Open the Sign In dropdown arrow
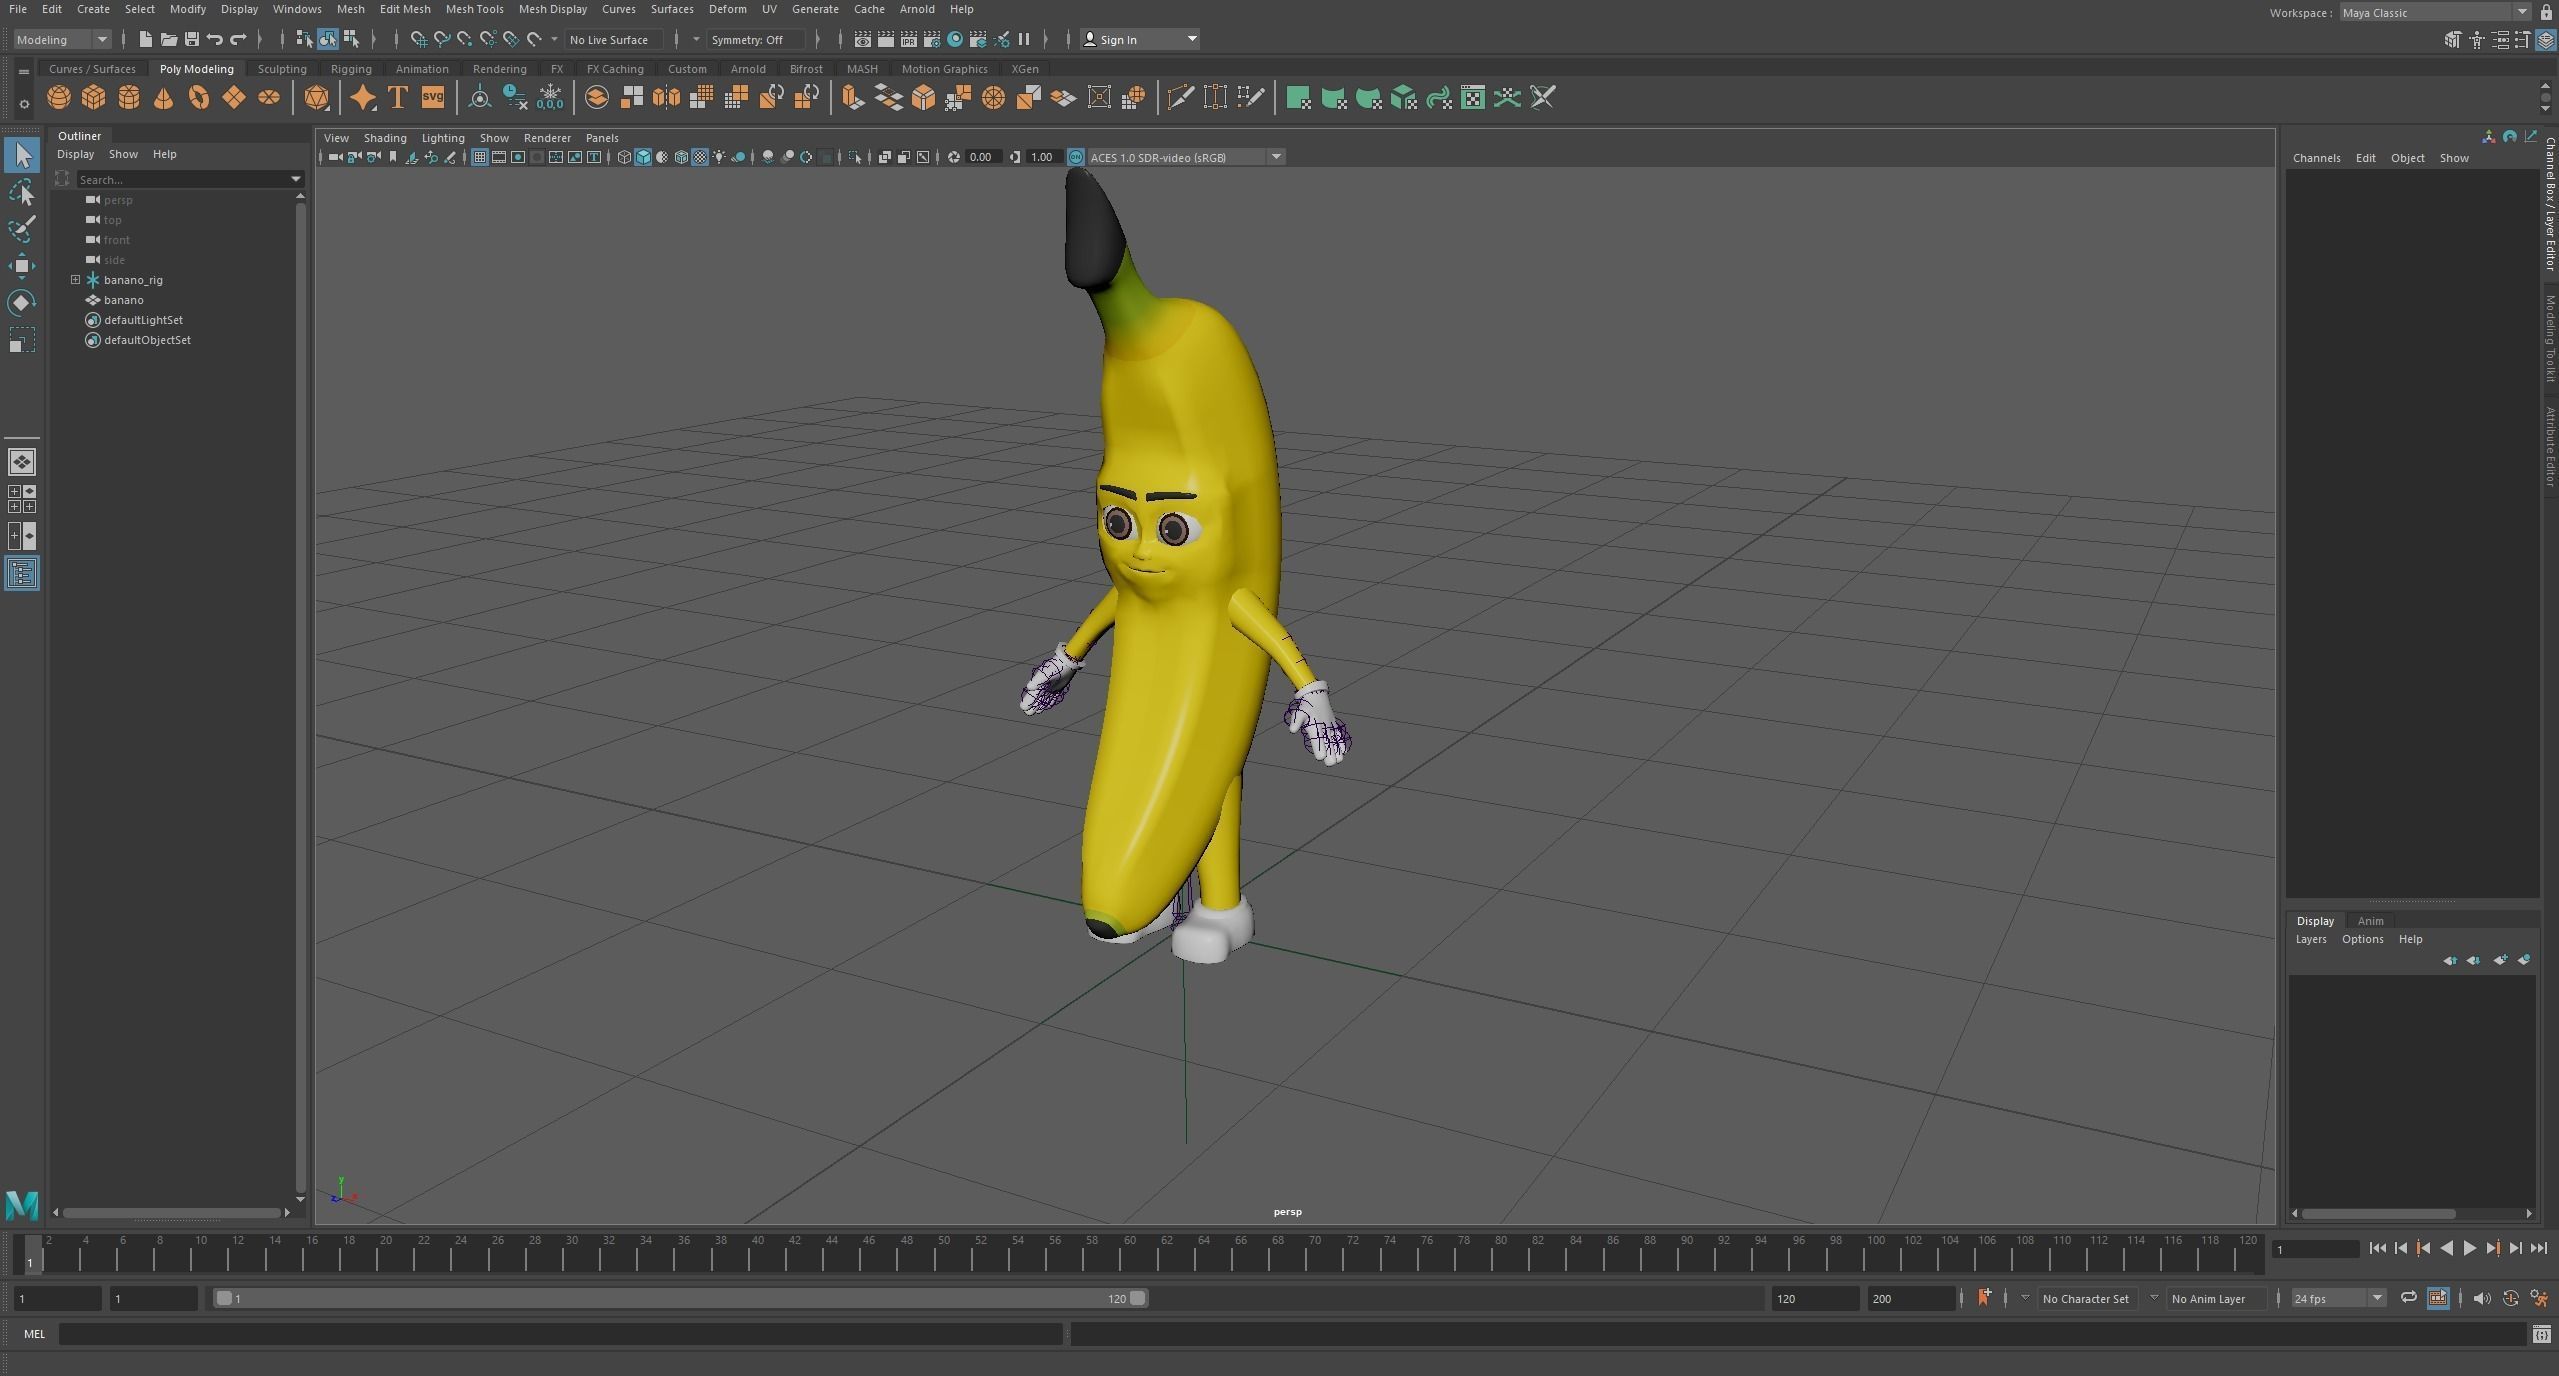Screen dimensions: 2559x1376 [1192, 40]
